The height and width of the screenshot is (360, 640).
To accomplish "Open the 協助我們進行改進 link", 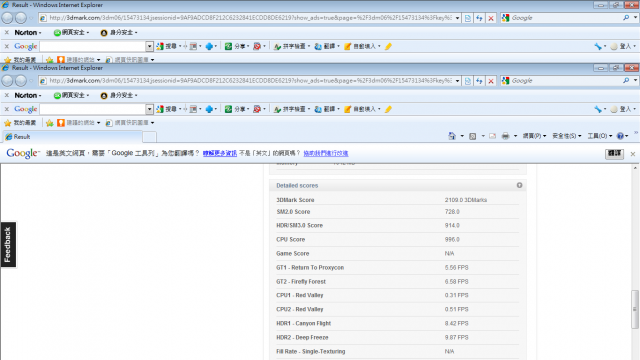I will tap(326, 153).
